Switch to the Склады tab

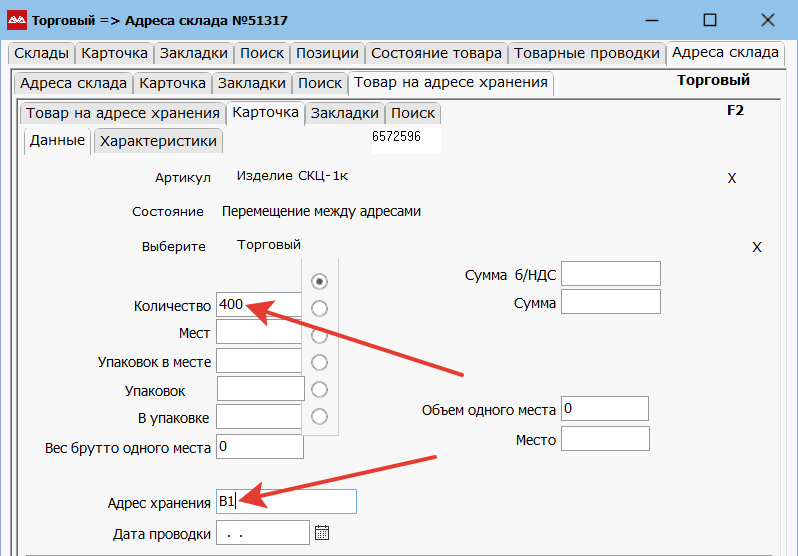[41, 53]
